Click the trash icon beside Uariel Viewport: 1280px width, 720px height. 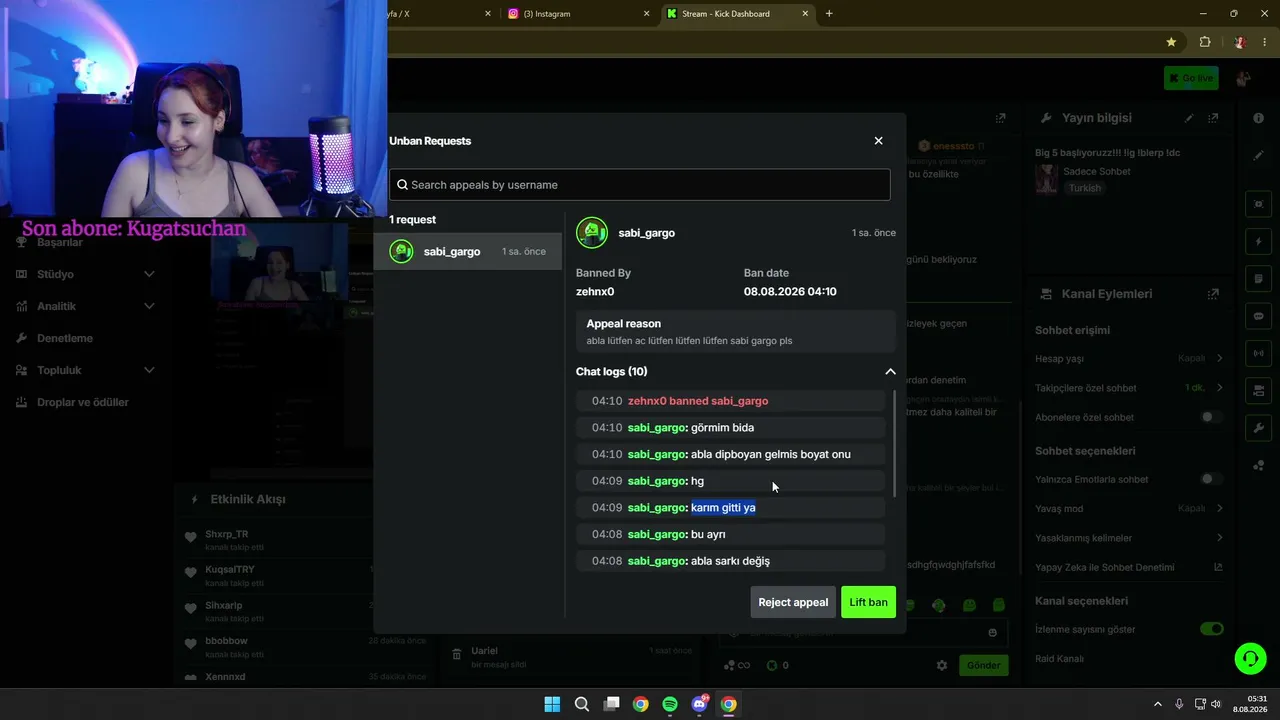(456, 654)
